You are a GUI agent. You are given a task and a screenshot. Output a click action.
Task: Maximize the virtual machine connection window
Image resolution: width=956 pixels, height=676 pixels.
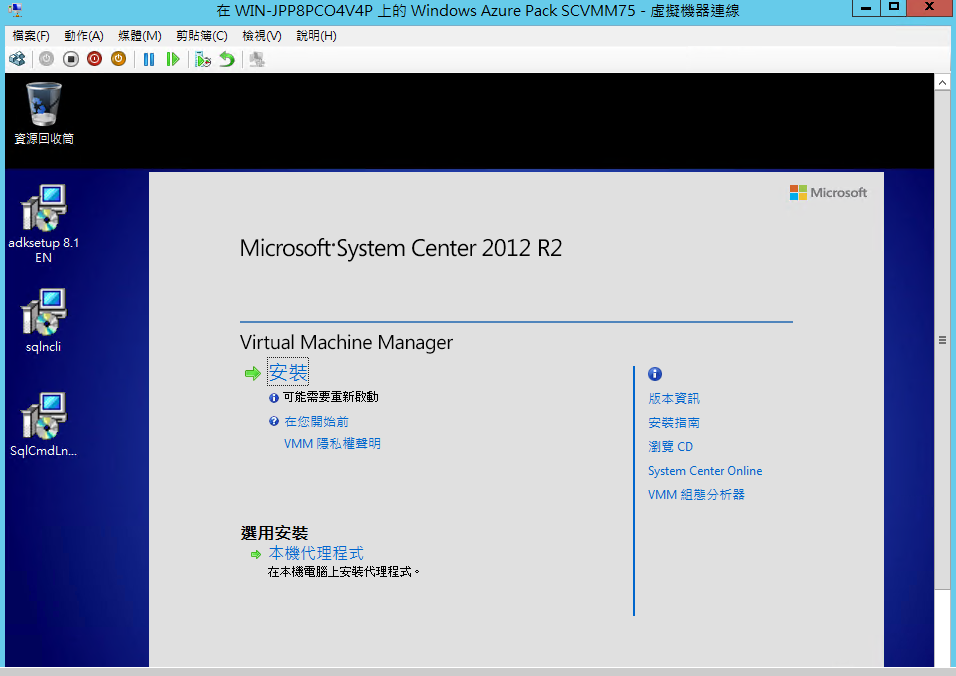(893, 8)
